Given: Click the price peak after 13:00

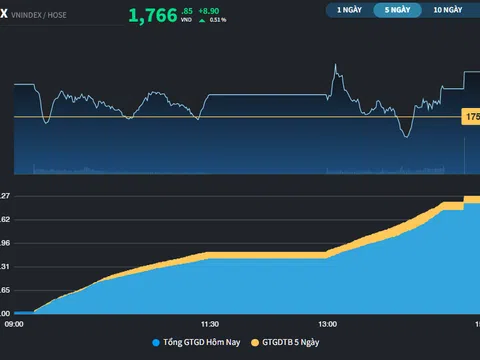Looking at the screenshot, I should [x=335, y=65].
